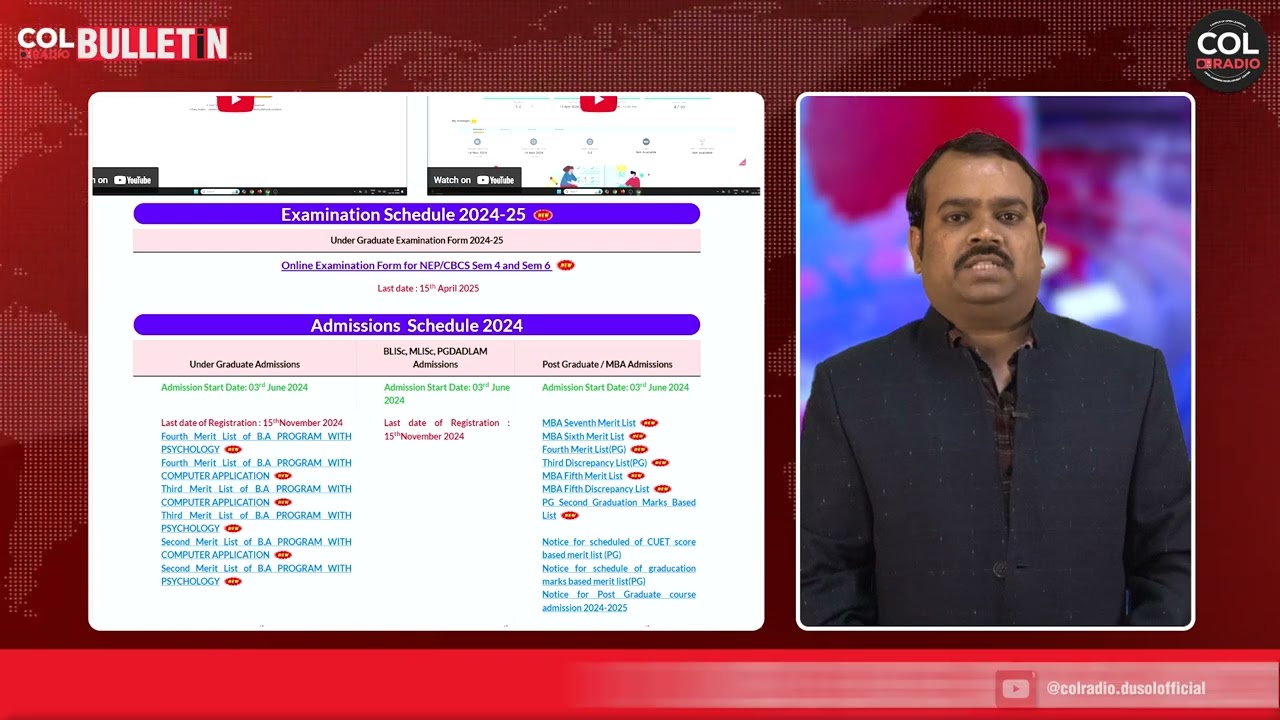Screen dimensions: 1280x720
Task: Click the COL Bulletin logo
Action: [123, 43]
